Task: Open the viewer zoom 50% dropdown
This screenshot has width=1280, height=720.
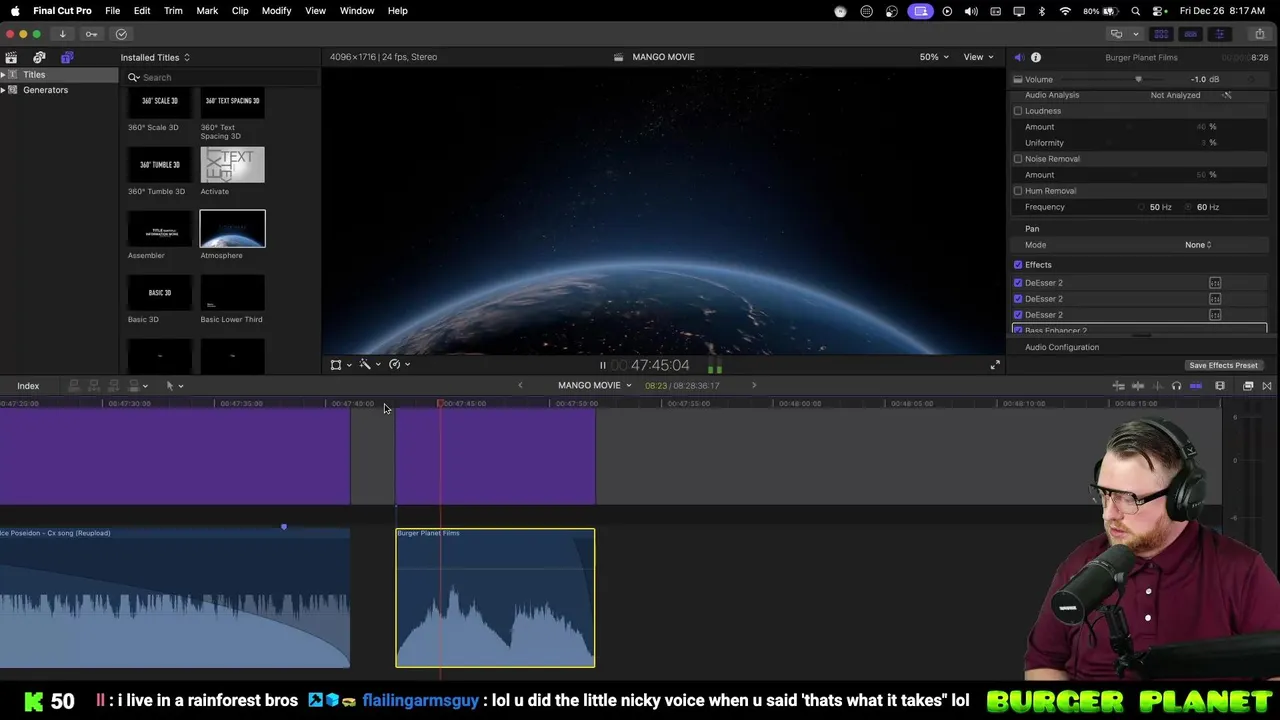Action: (x=934, y=57)
